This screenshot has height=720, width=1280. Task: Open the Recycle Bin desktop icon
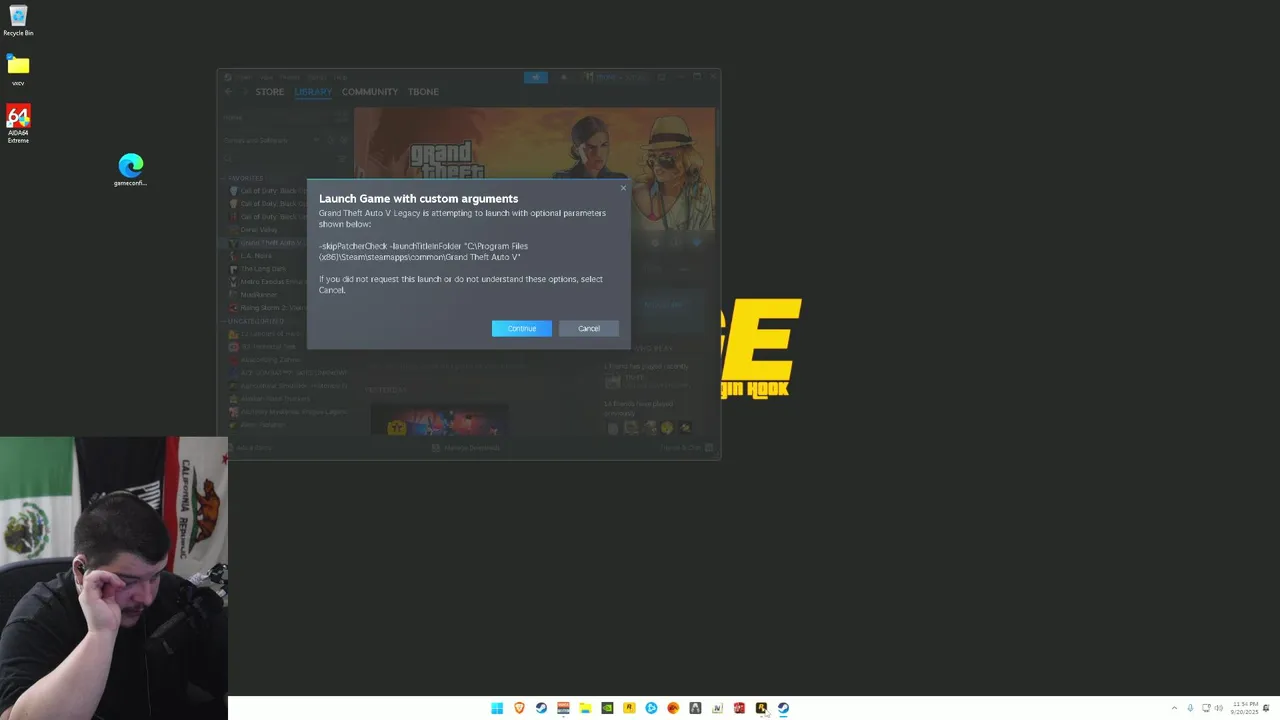(18, 20)
